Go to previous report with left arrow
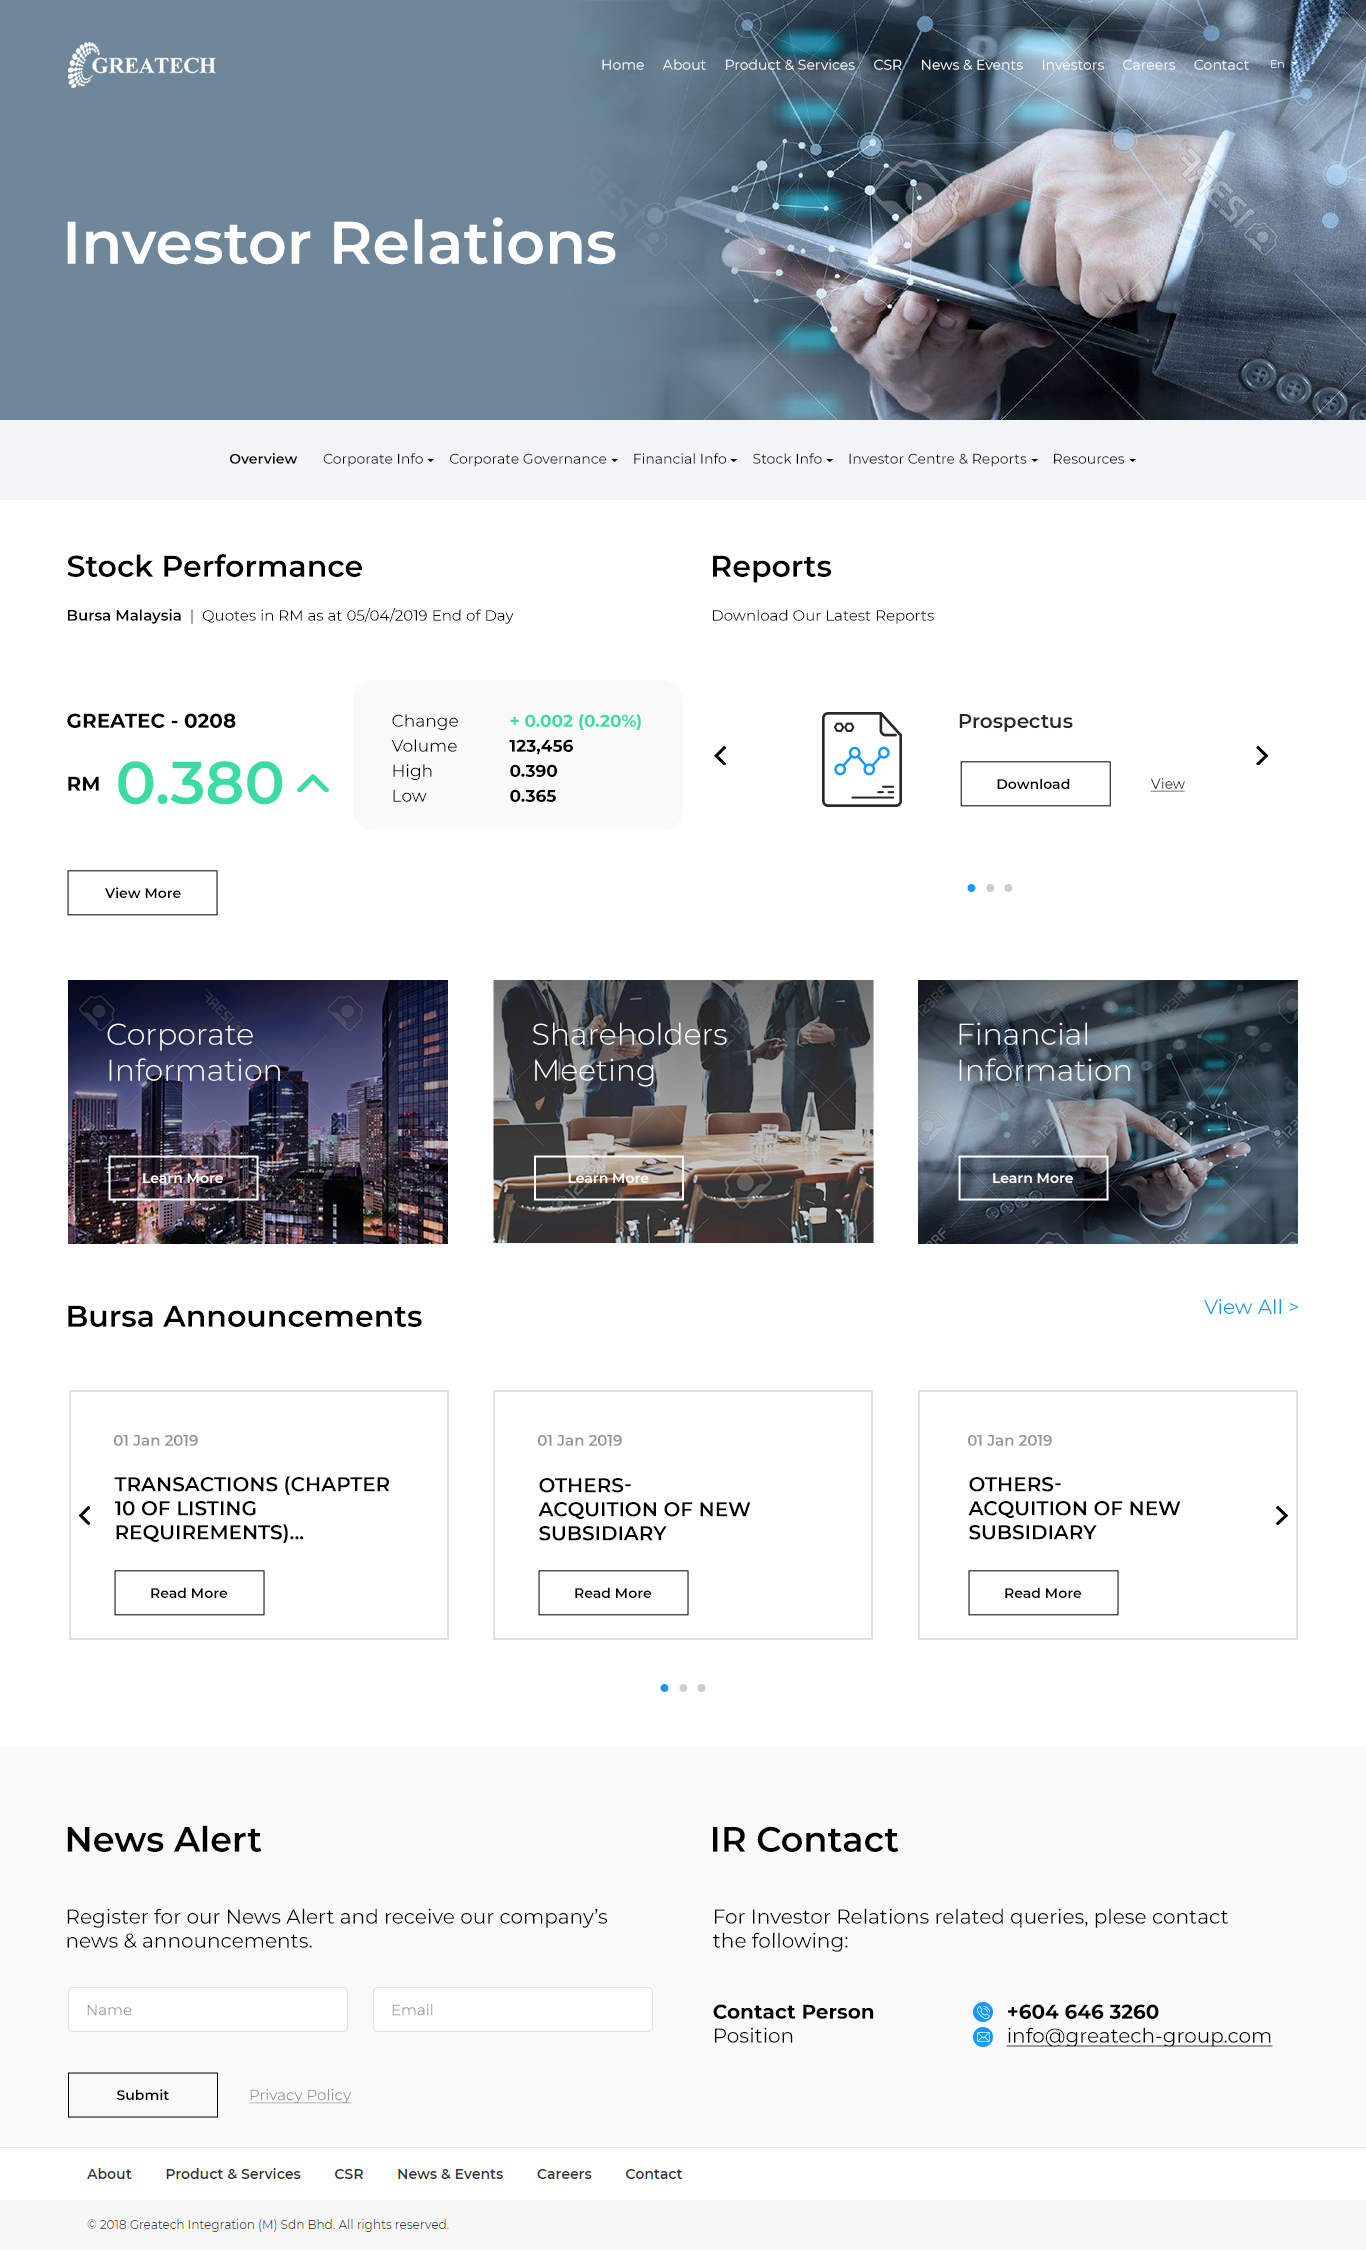The image size is (1366, 2250). [x=720, y=756]
